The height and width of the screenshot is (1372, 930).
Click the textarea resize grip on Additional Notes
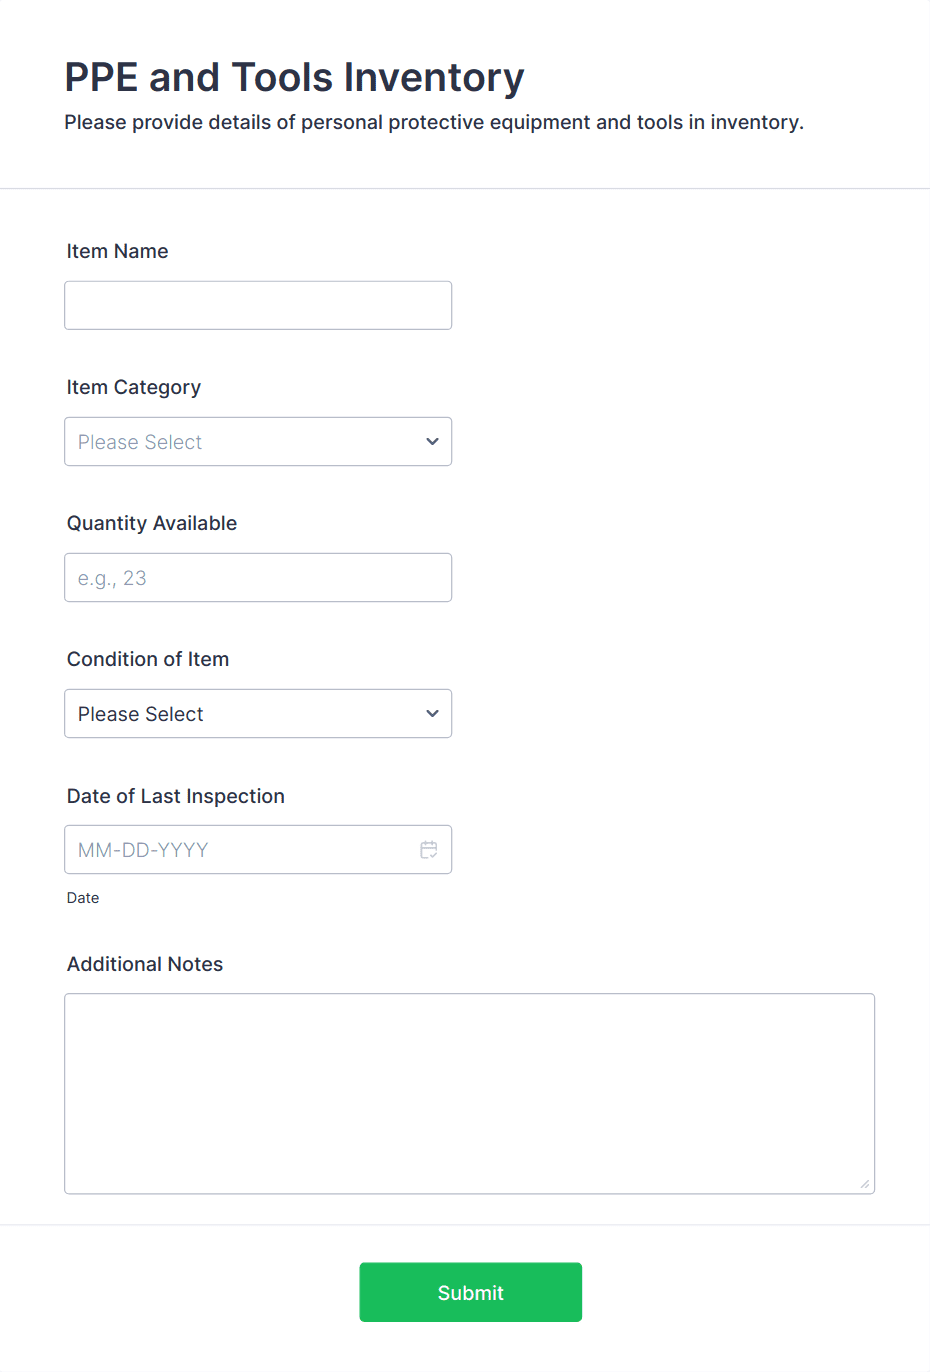[866, 1185]
